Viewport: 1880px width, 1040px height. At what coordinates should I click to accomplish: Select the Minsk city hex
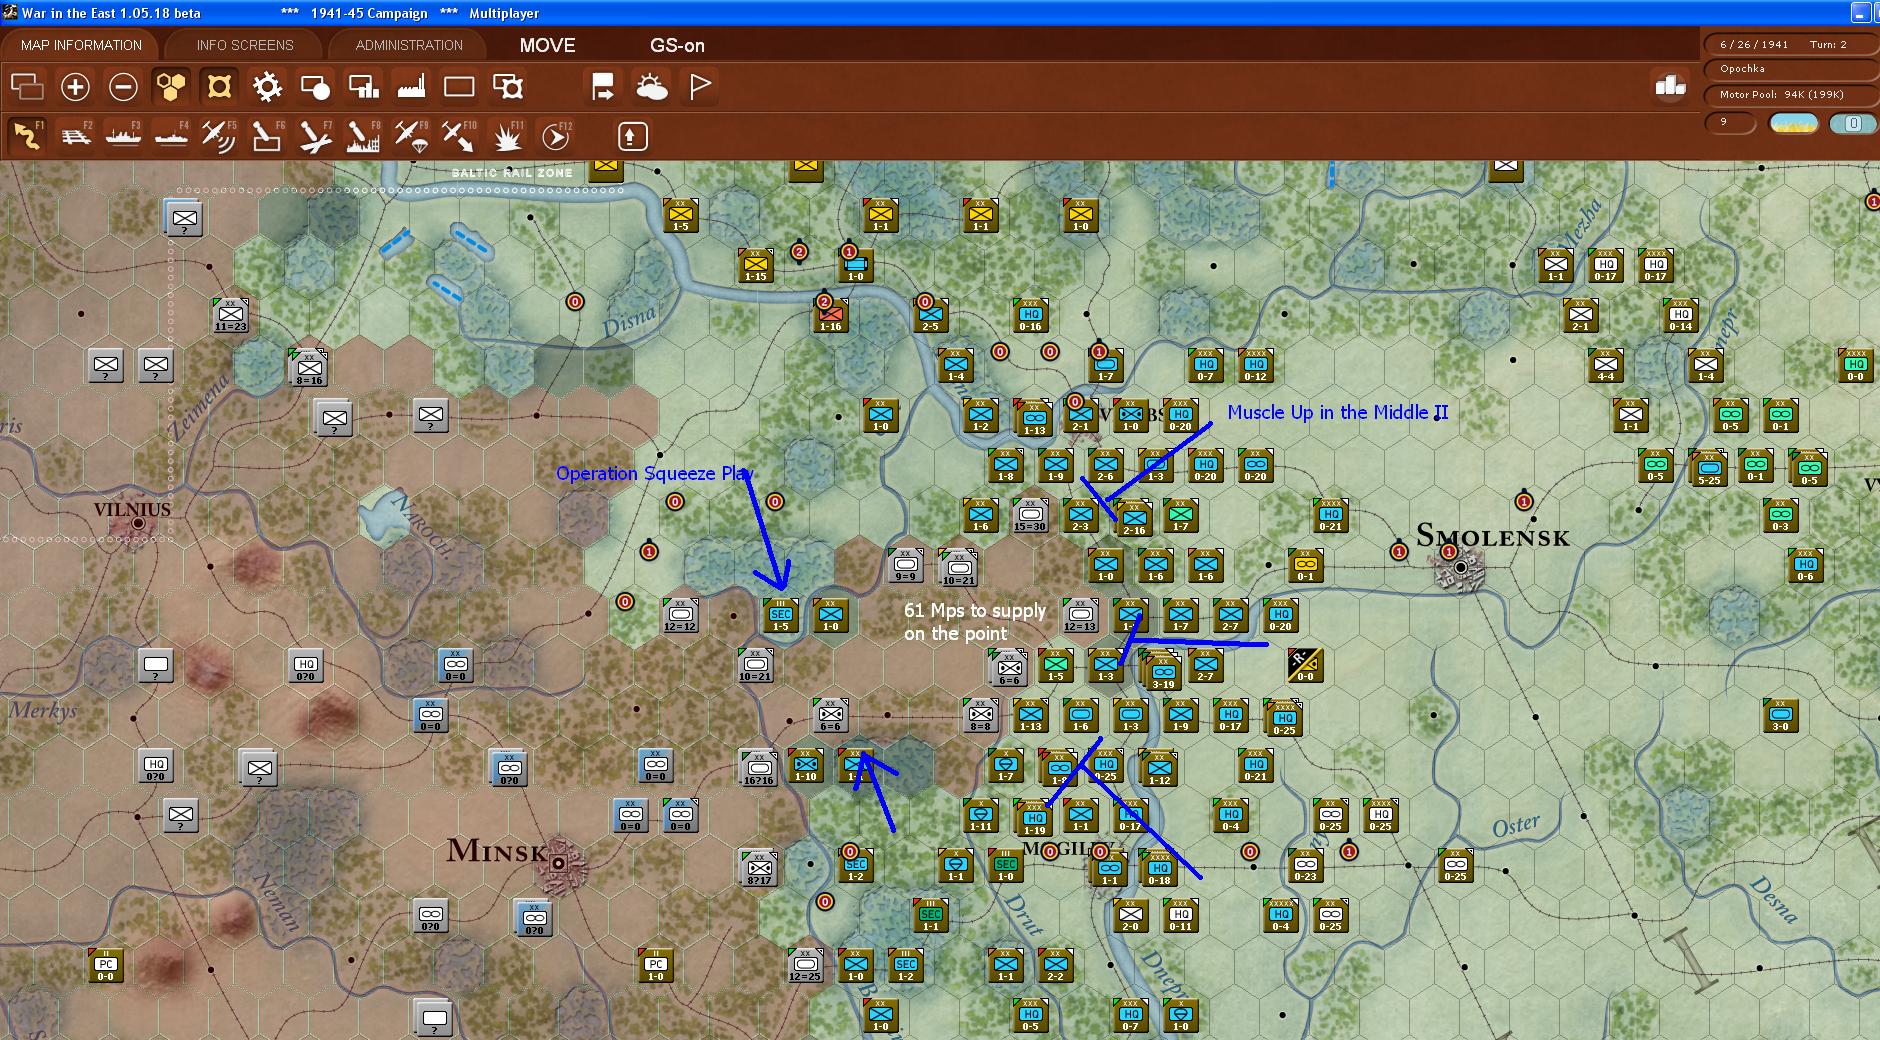[557, 863]
